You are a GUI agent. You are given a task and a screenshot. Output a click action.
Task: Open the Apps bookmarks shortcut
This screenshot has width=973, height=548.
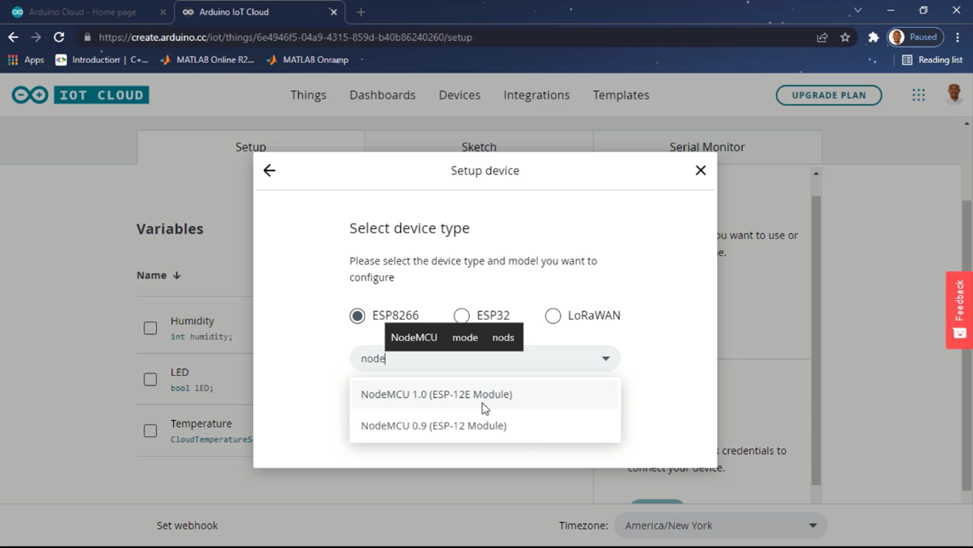(x=26, y=60)
